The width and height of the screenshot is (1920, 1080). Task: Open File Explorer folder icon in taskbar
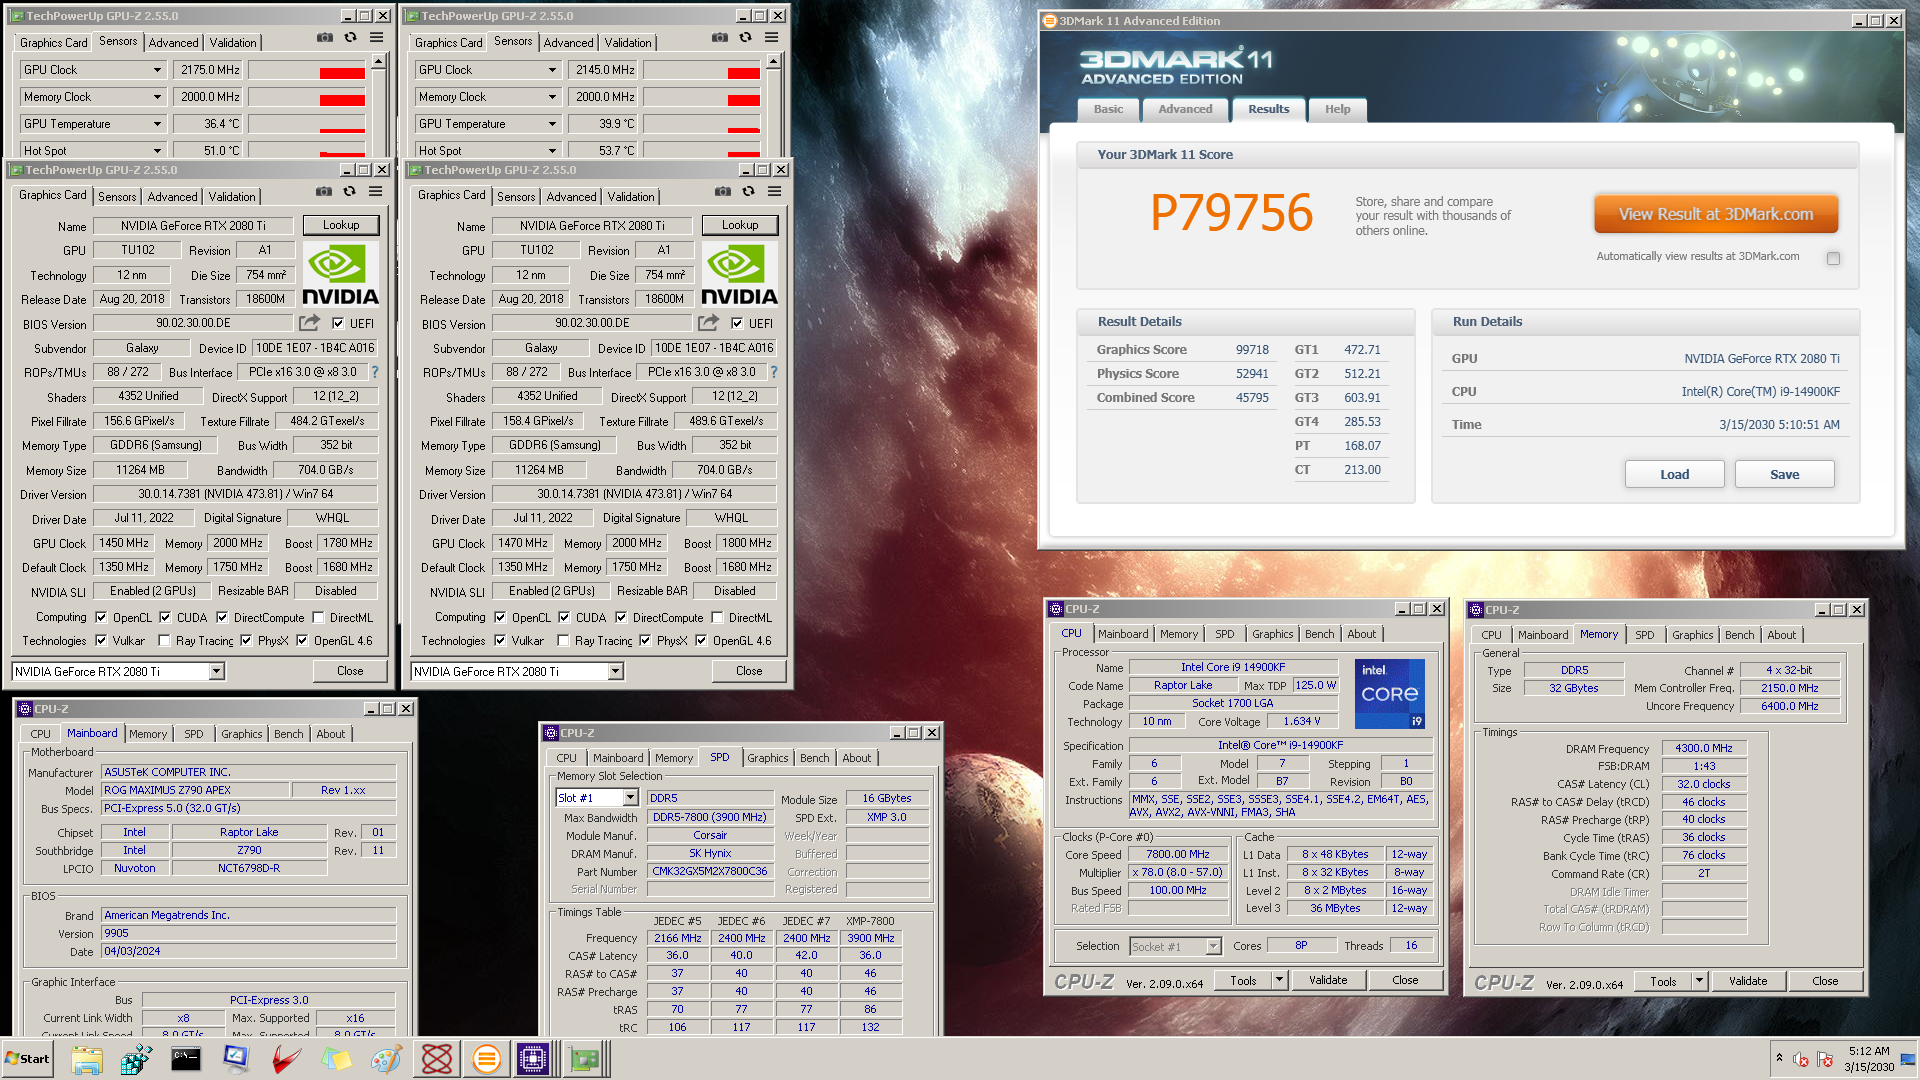(x=87, y=1059)
